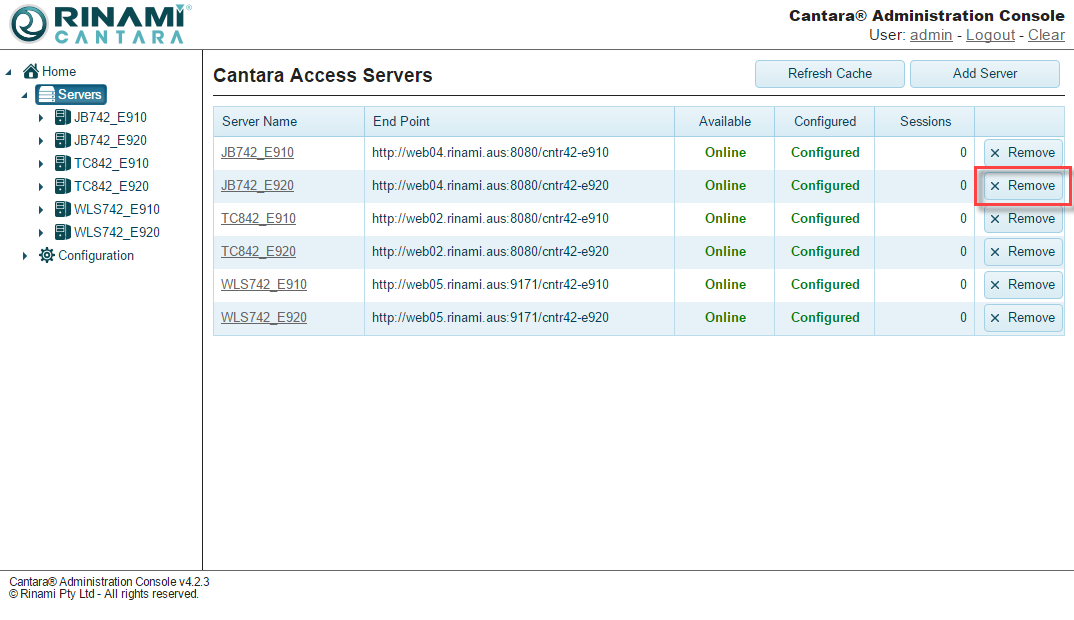This screenshot has width=1074, height=620.
Task: Click the WLS742_E920 server icon in tree
Action: (63, 233)
